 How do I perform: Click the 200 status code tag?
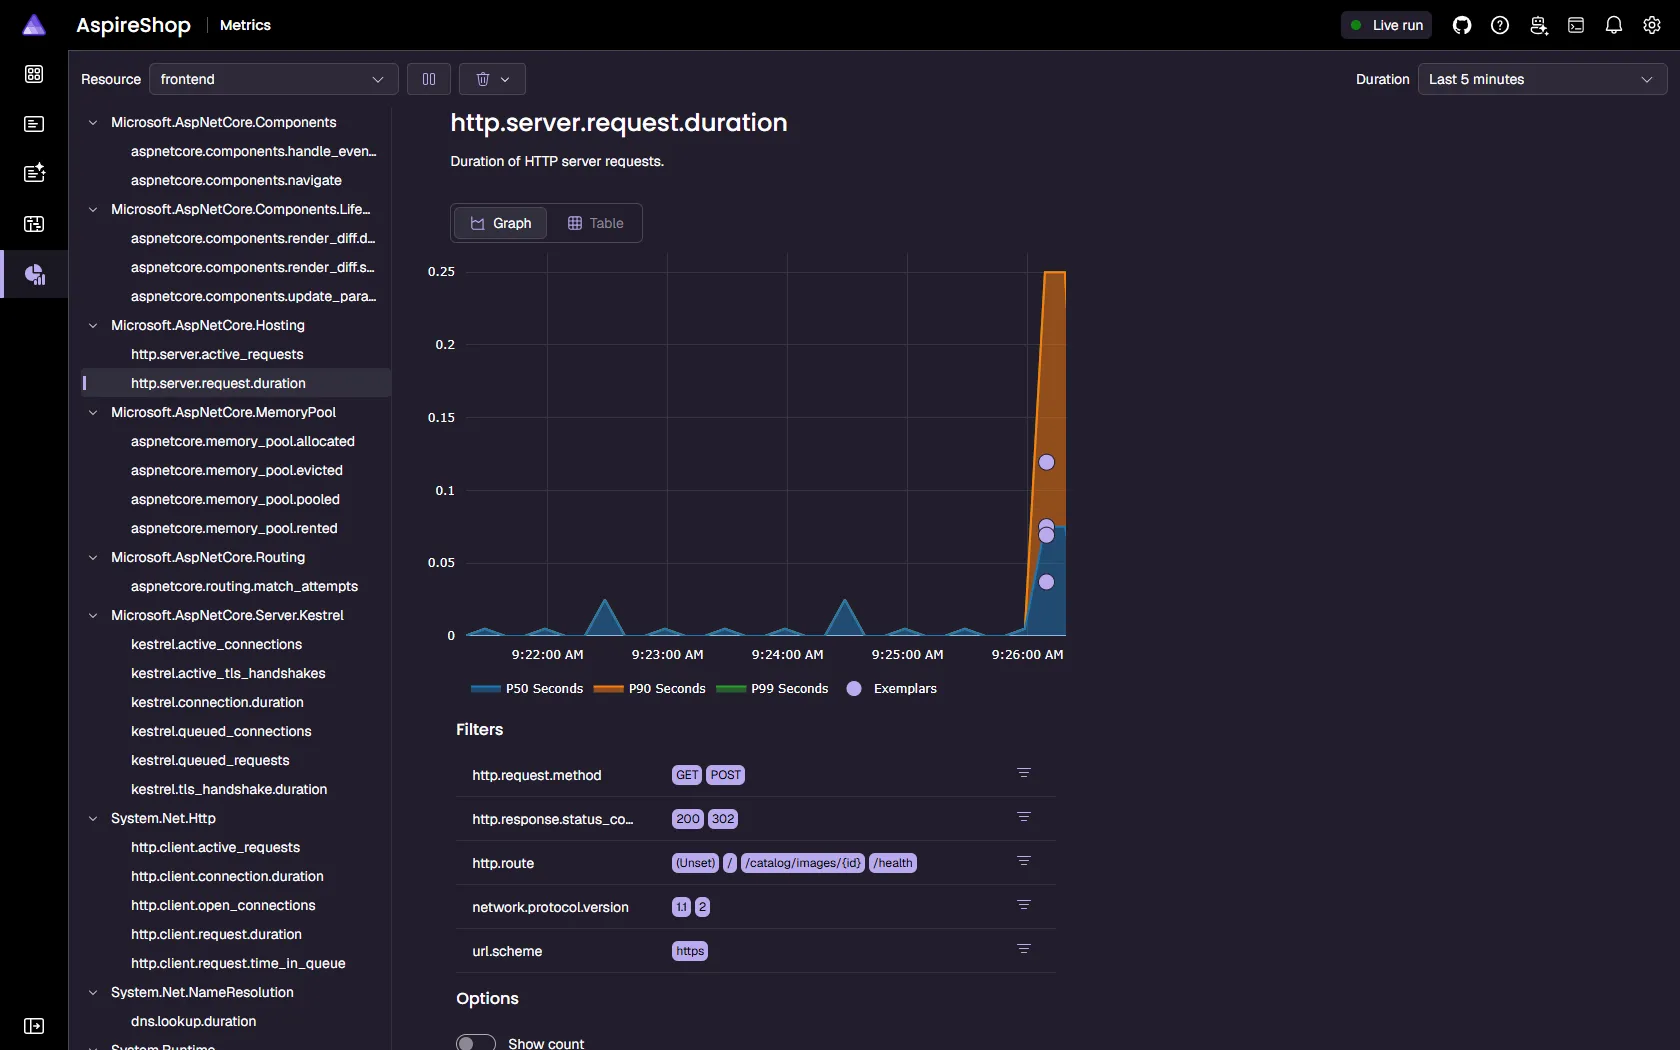coord(688,819)
